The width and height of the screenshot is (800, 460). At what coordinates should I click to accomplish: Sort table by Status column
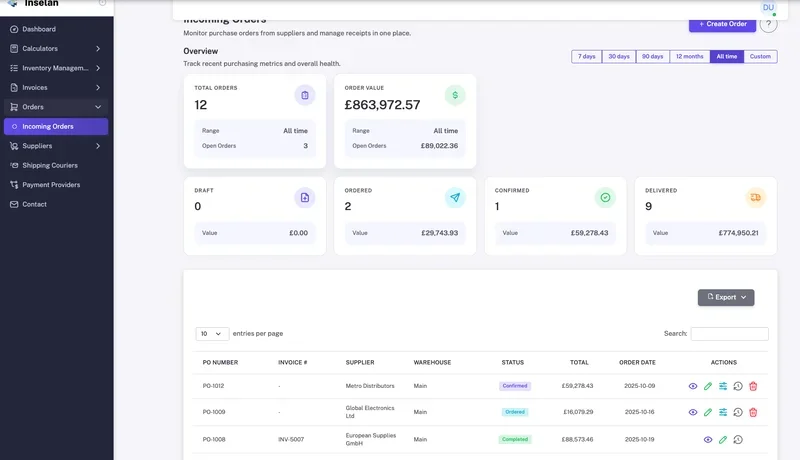513,363
